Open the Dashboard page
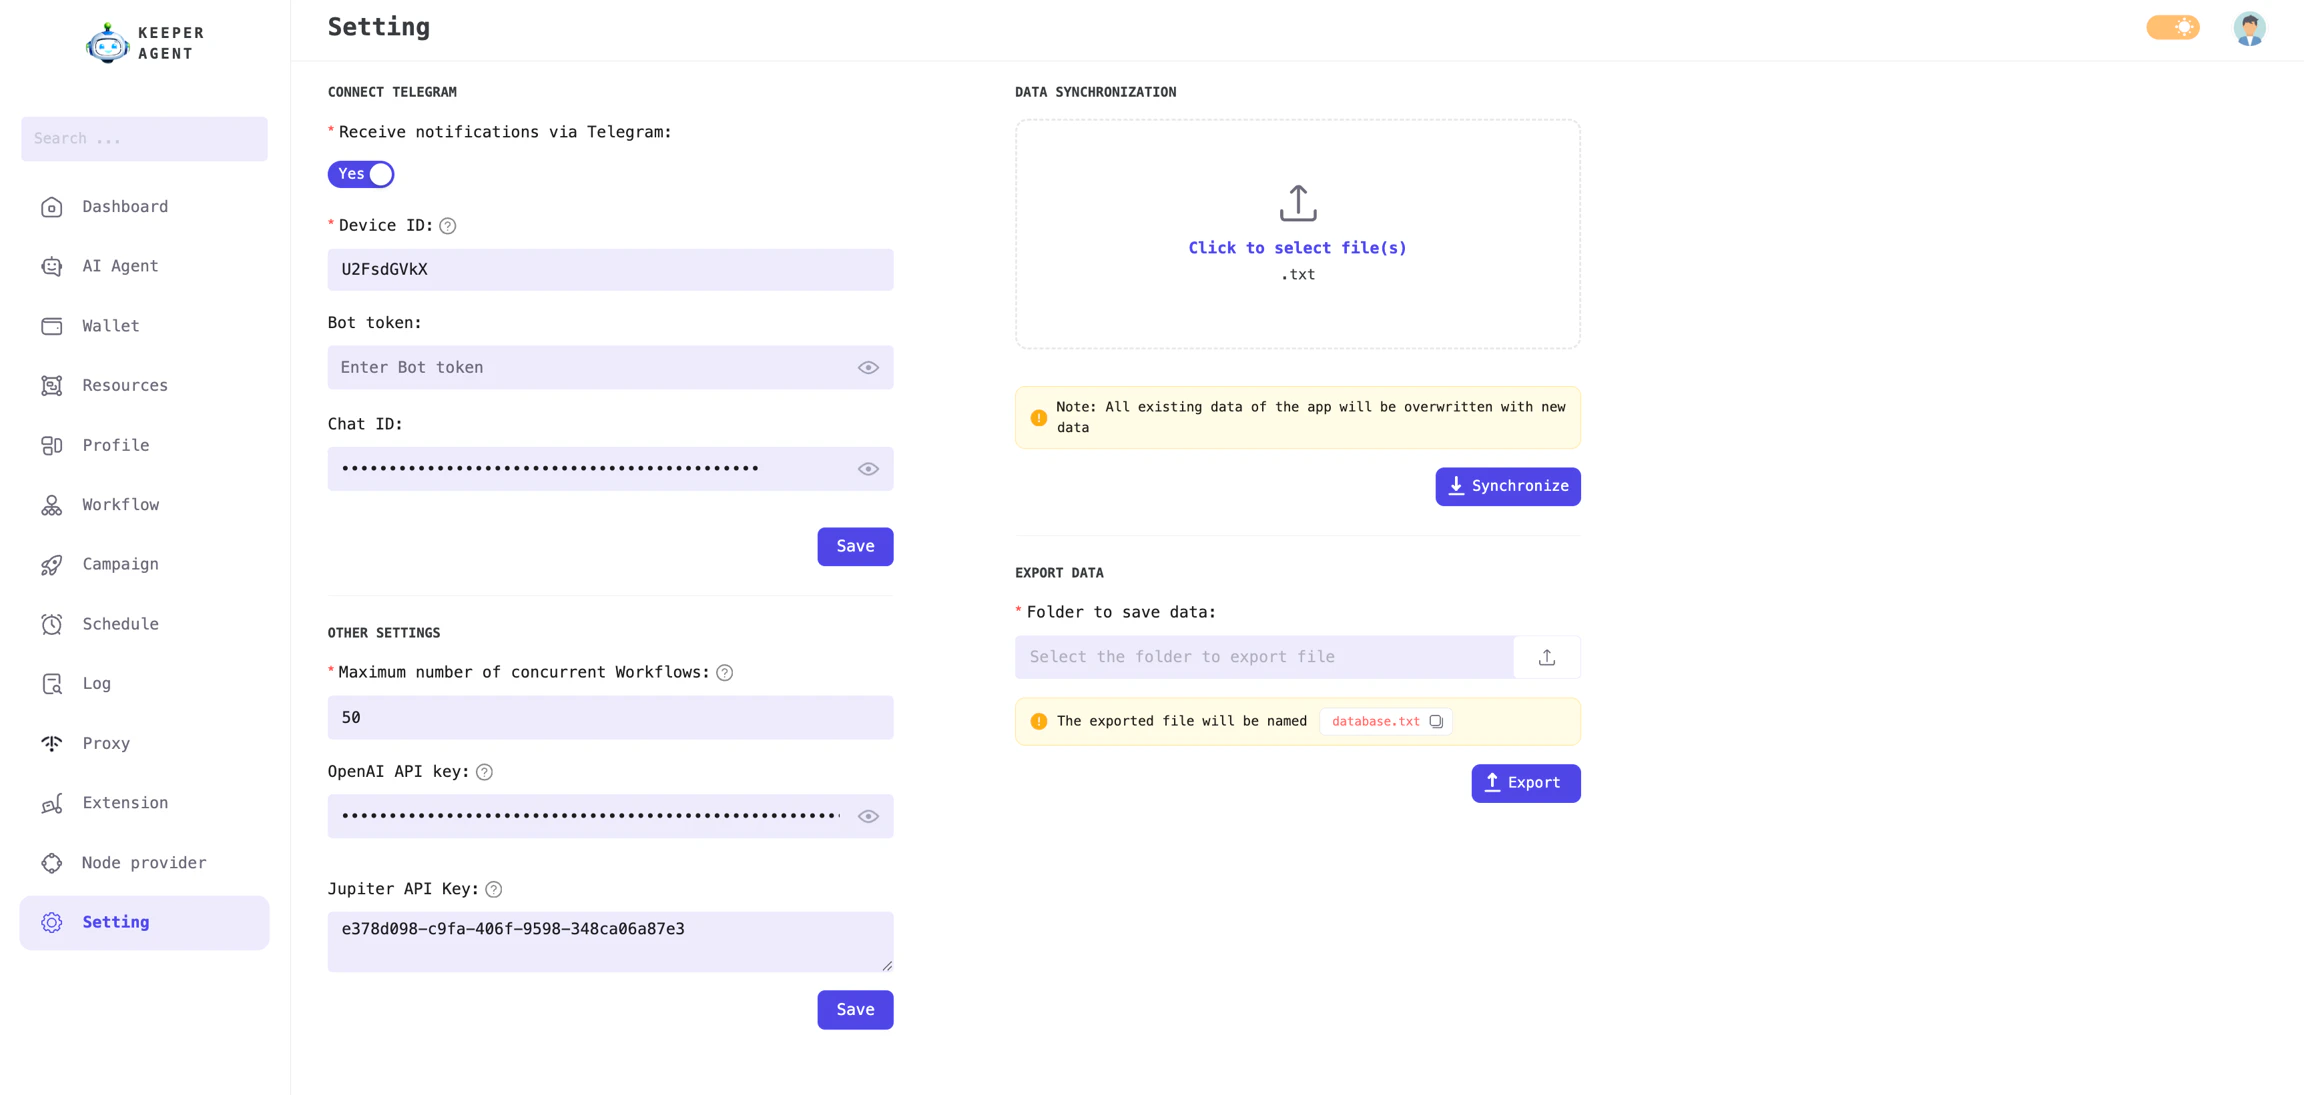 [124, 206]
